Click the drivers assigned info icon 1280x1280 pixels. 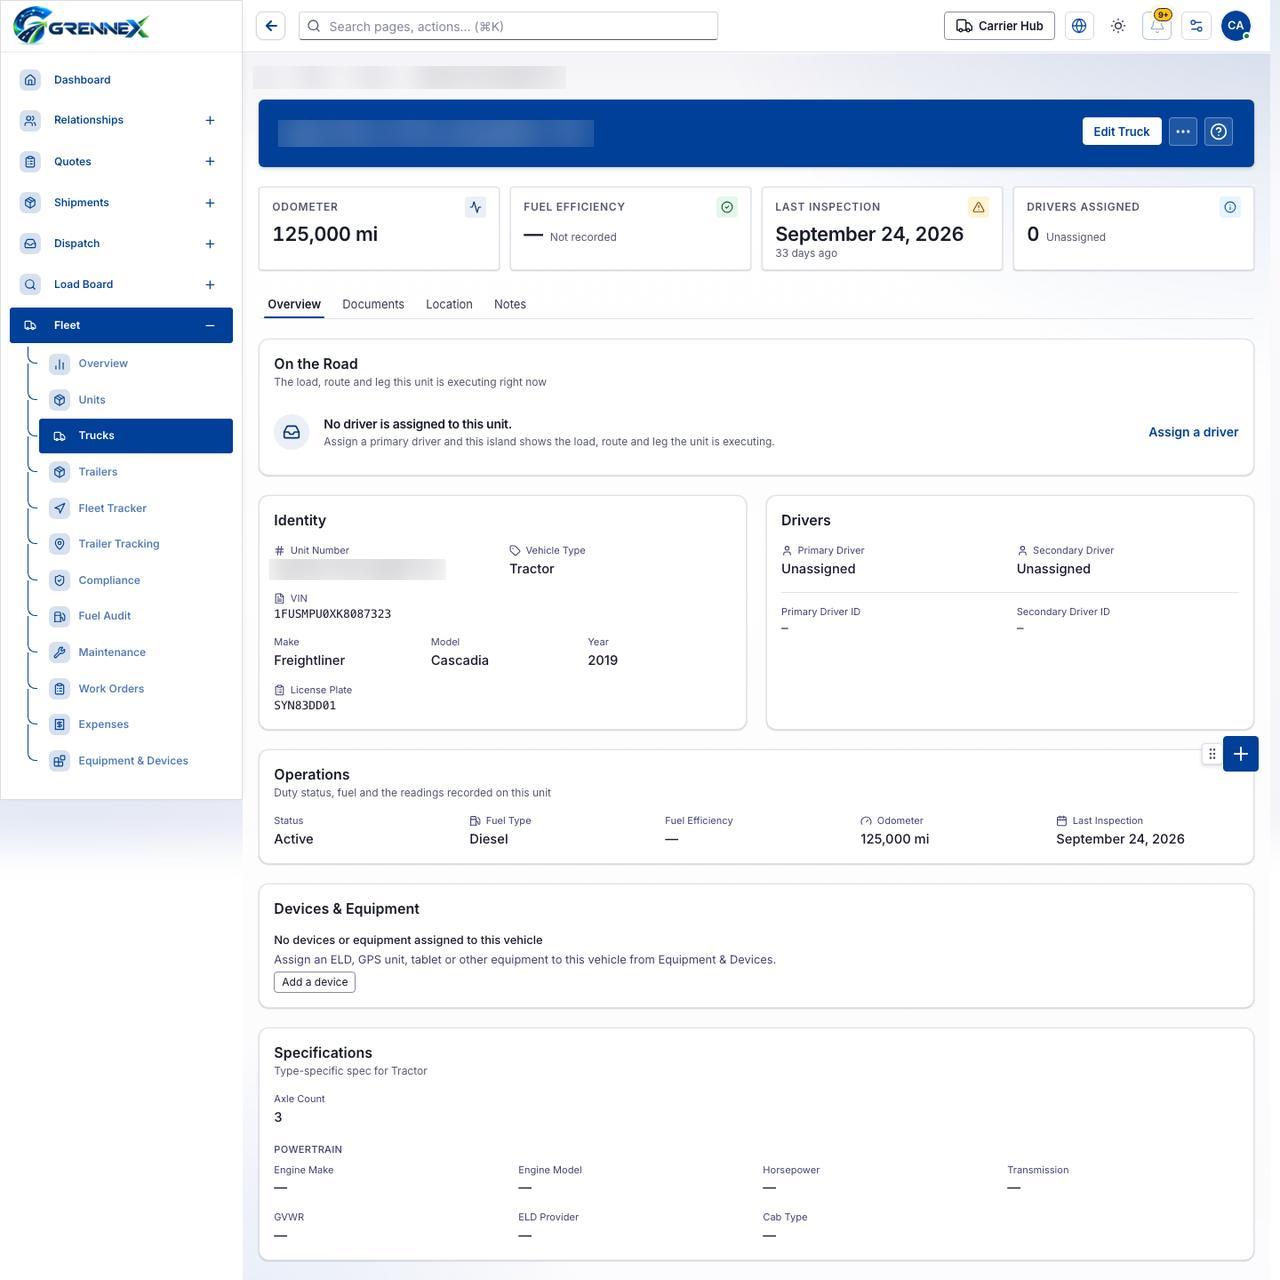[x=1230, y=207]
